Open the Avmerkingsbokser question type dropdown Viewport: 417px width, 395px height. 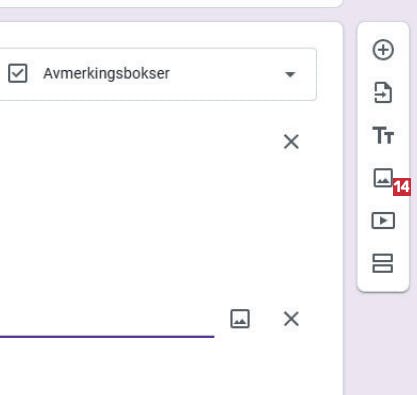(x=157, y=74)
